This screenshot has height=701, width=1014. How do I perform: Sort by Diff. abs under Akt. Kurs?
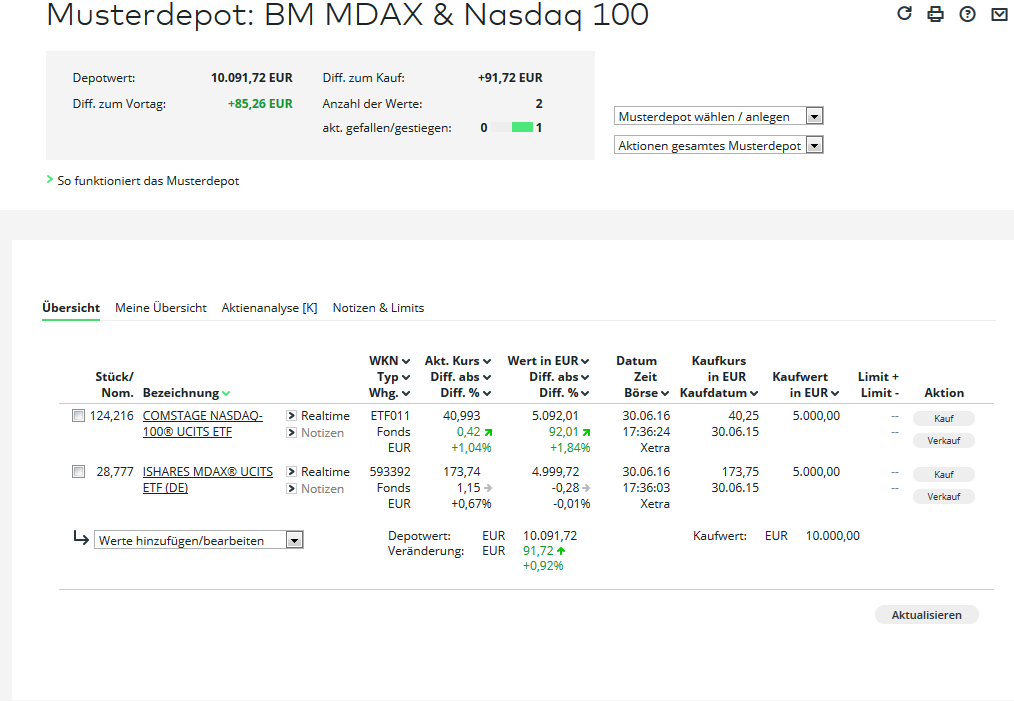(460, 377)
